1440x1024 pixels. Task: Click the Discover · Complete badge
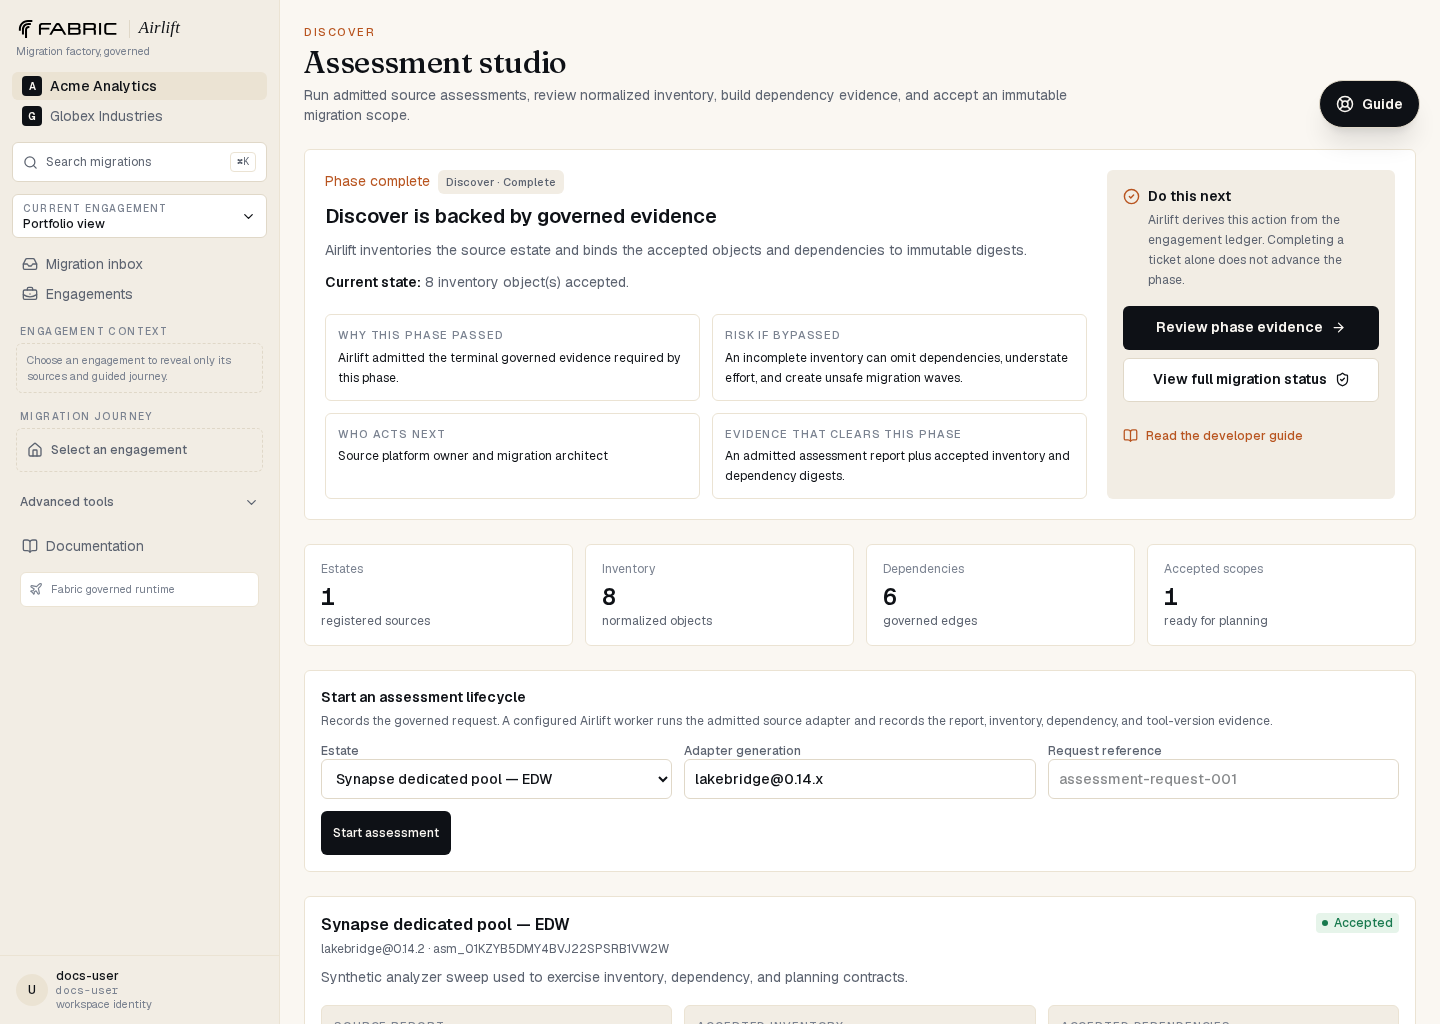coord(501,182)
